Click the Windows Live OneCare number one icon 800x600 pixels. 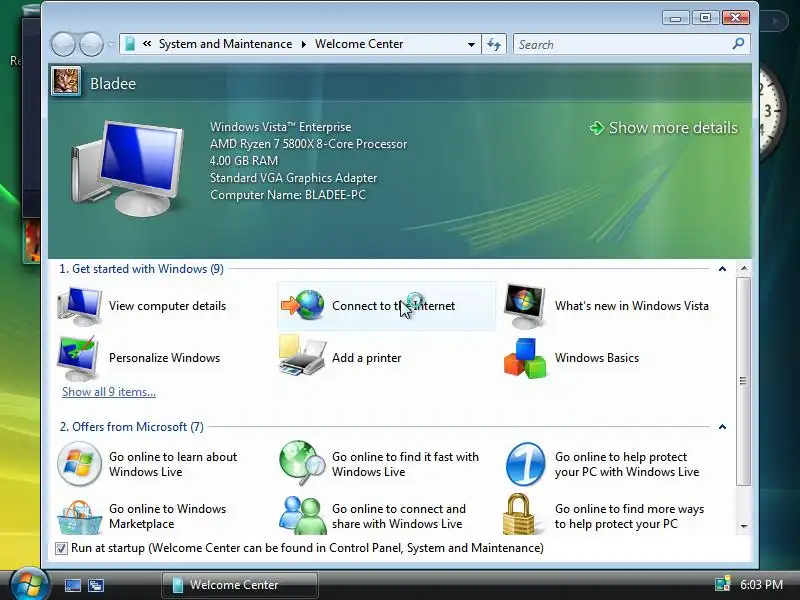[526, 464]
